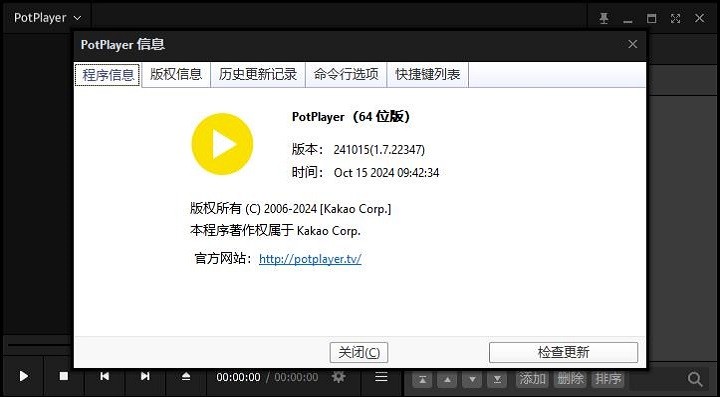This screenshot has width=720, height=397.
Task: Click the 检查更新 button
Action: 563,352
